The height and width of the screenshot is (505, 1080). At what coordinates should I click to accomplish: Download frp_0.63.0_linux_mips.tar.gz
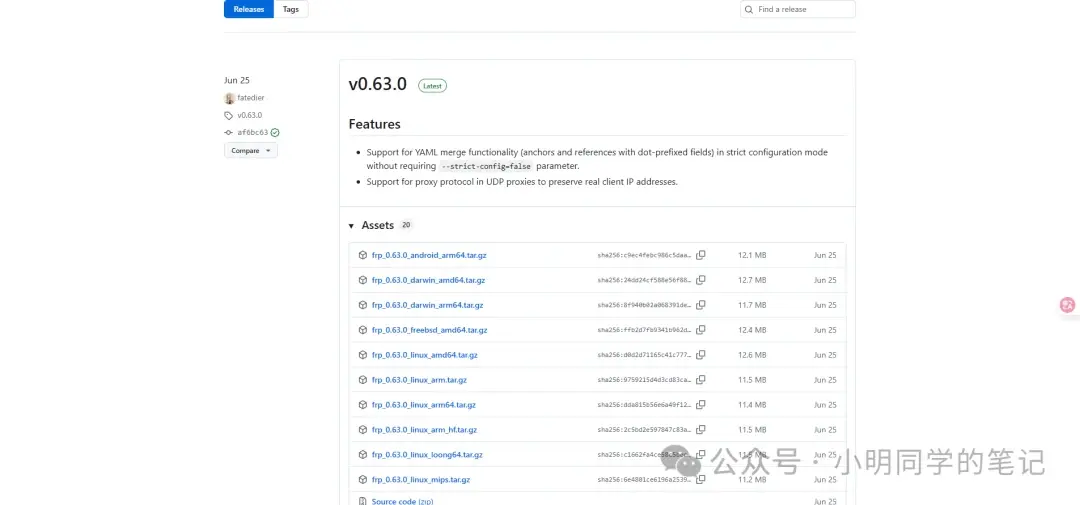(421, 480)
